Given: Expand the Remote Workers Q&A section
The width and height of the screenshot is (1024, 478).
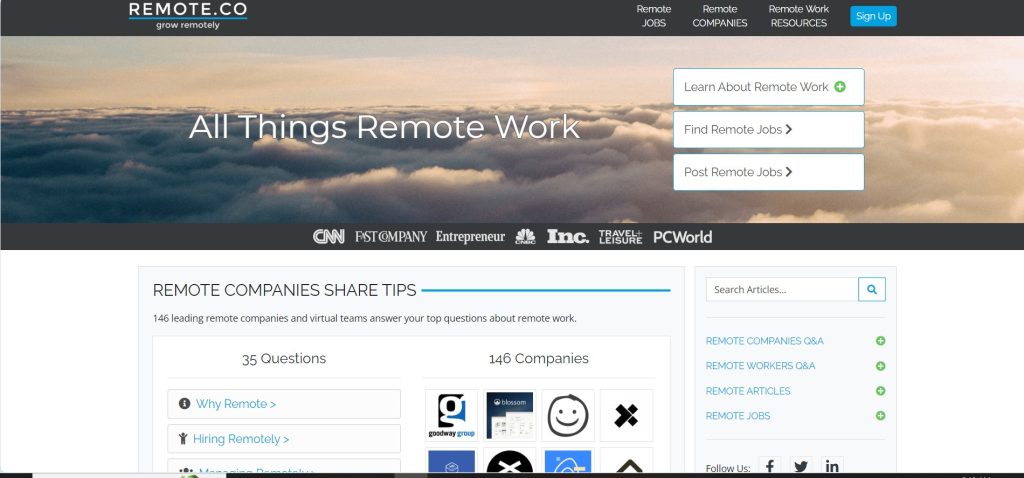Looking at the screenshot, I should click(x=880, y=366).
